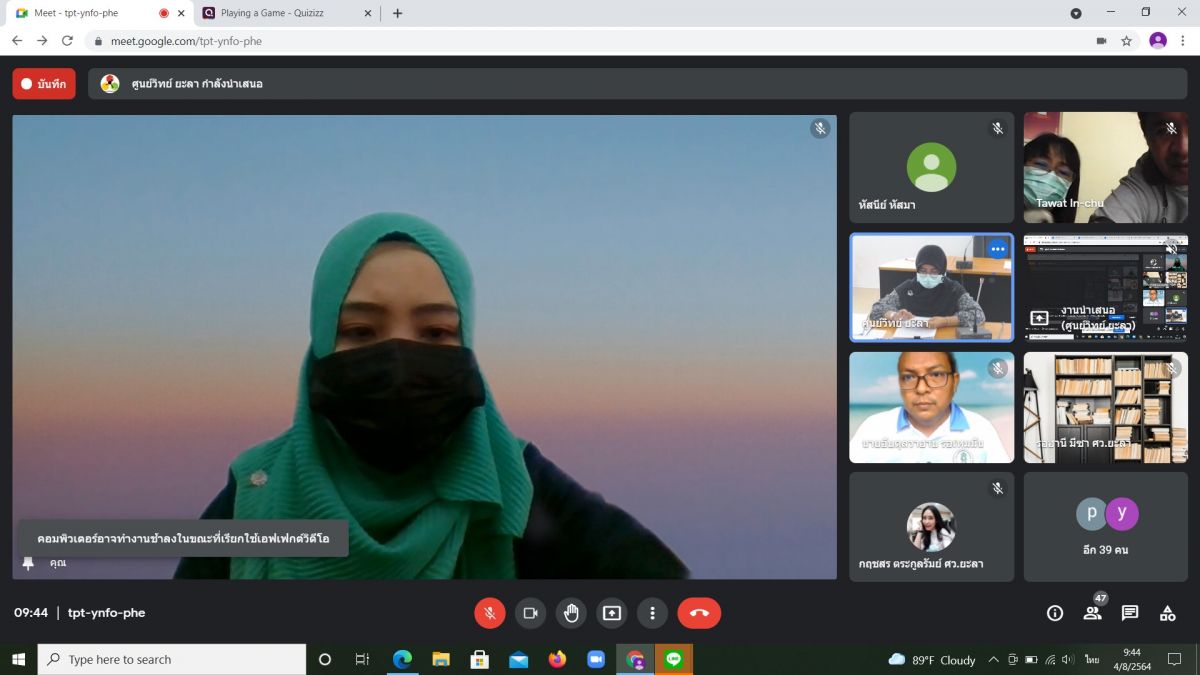Viewport: 1200px width, 675px height.
Task: Open more options three-dot menu
Action: (x=652, y=613)
